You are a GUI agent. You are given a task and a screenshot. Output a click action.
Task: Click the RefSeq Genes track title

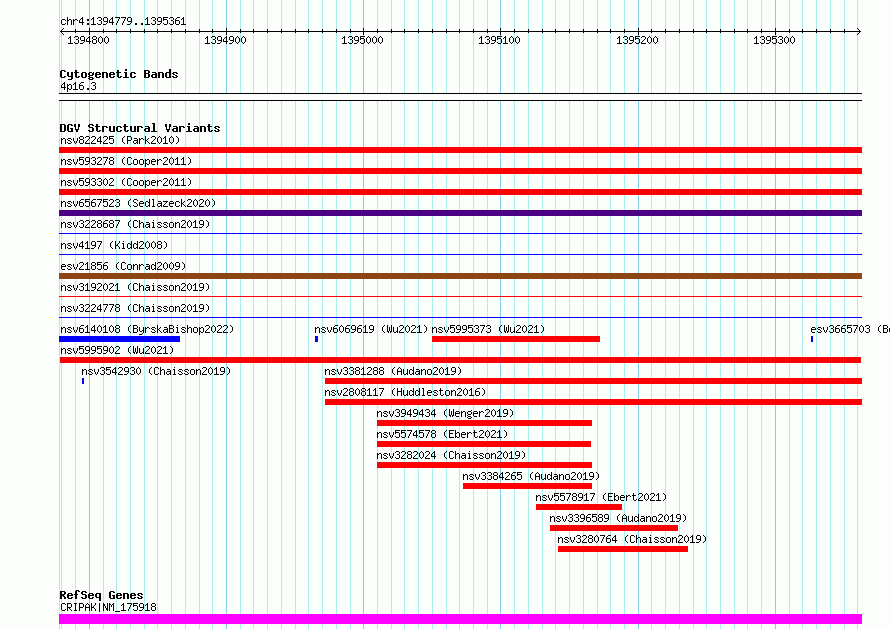(101, 595)
